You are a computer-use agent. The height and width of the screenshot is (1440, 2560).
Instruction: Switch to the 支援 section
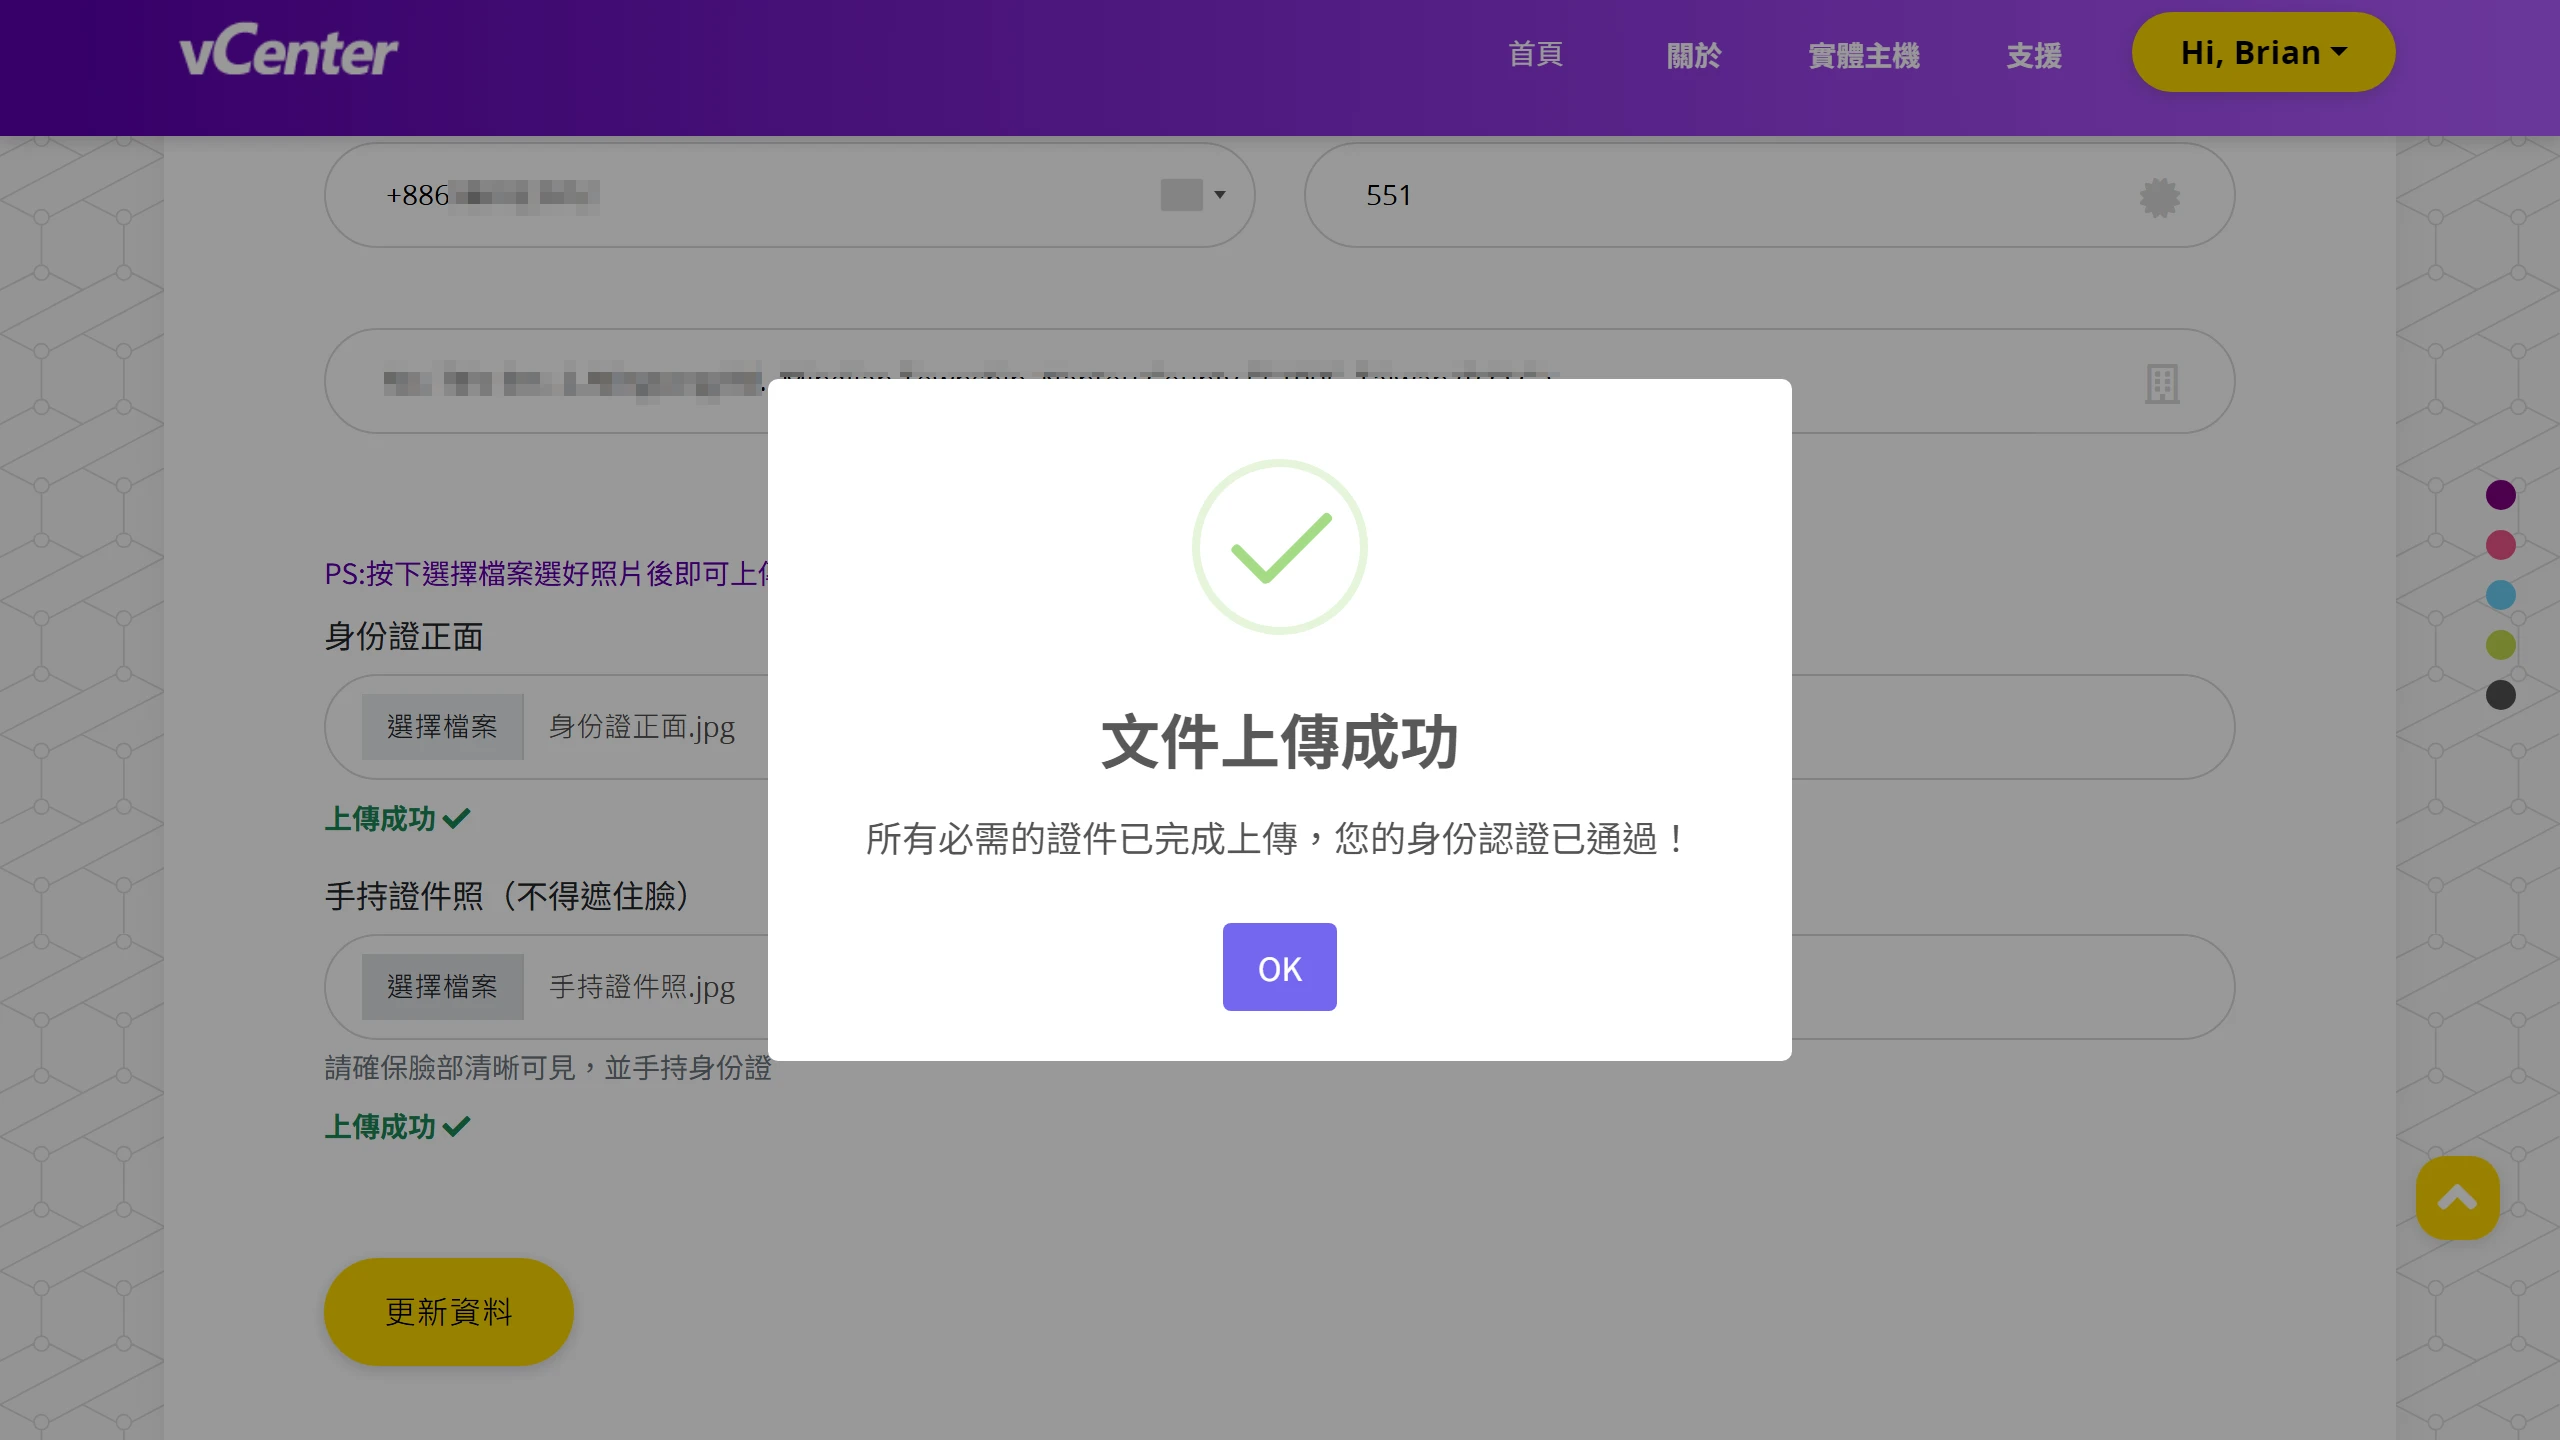2032,56
